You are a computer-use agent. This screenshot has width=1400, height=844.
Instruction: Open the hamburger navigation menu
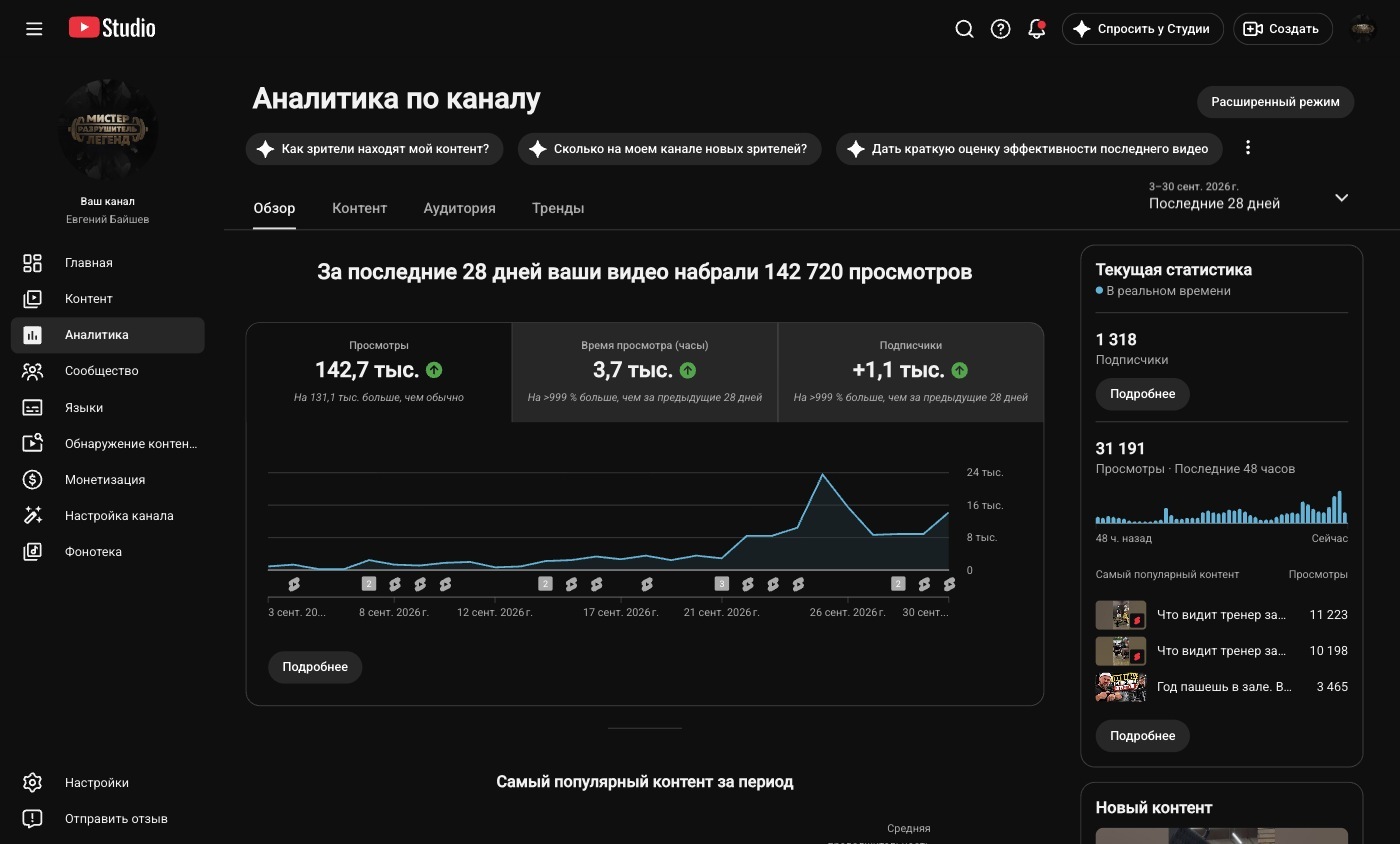tap(34, 29)
